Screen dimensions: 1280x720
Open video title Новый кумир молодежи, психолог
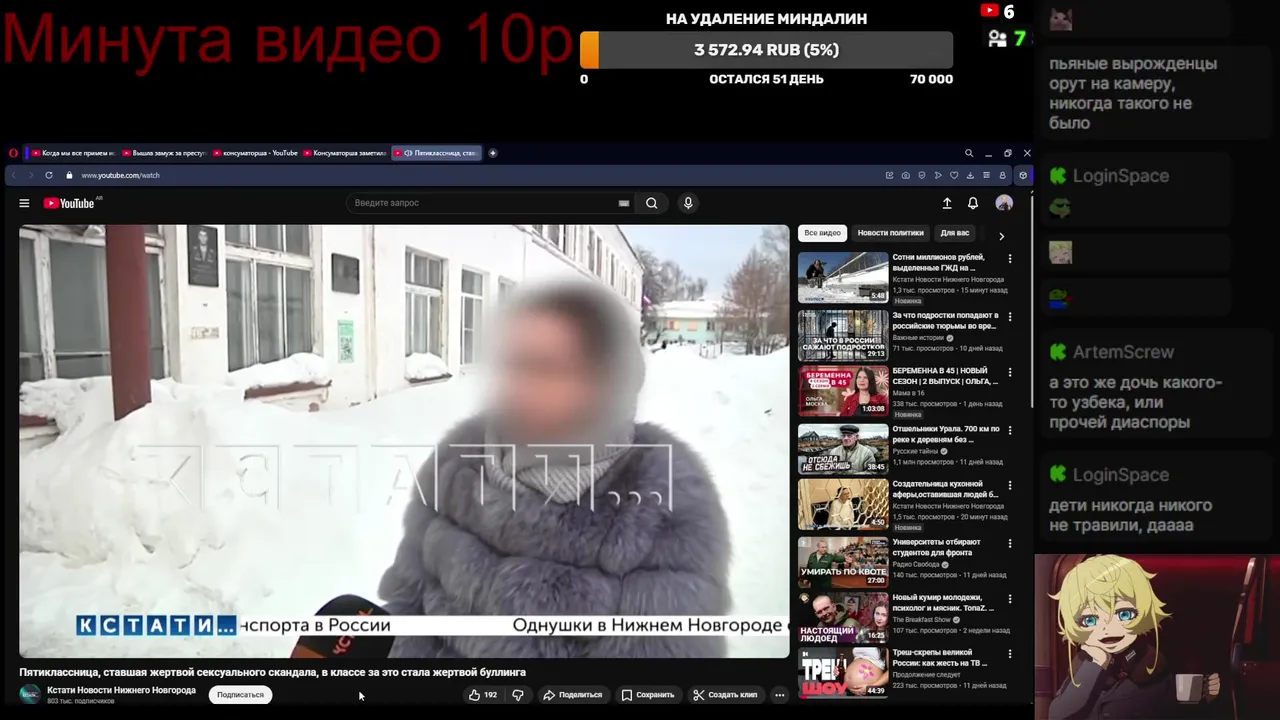(x=943, y=602)
